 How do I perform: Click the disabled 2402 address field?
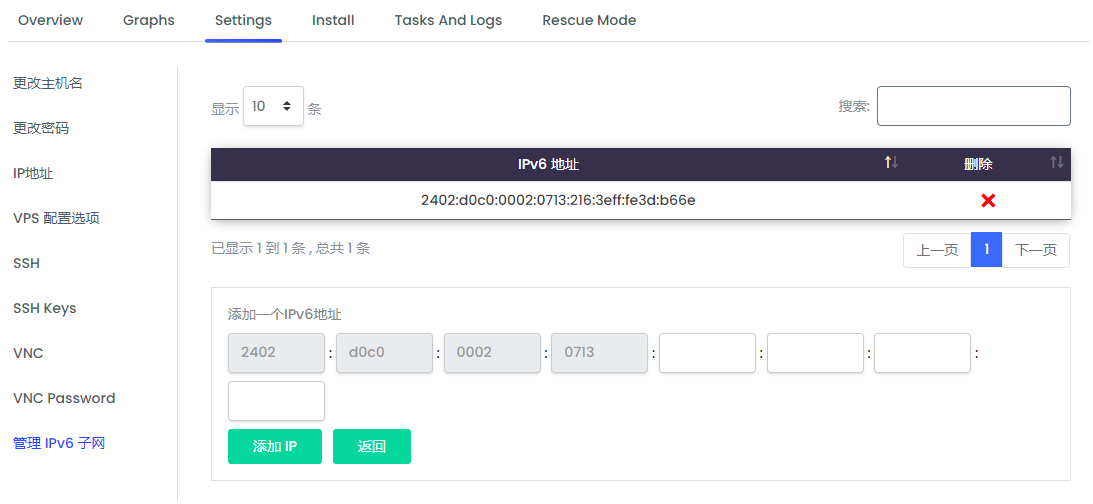coord(276,353)
